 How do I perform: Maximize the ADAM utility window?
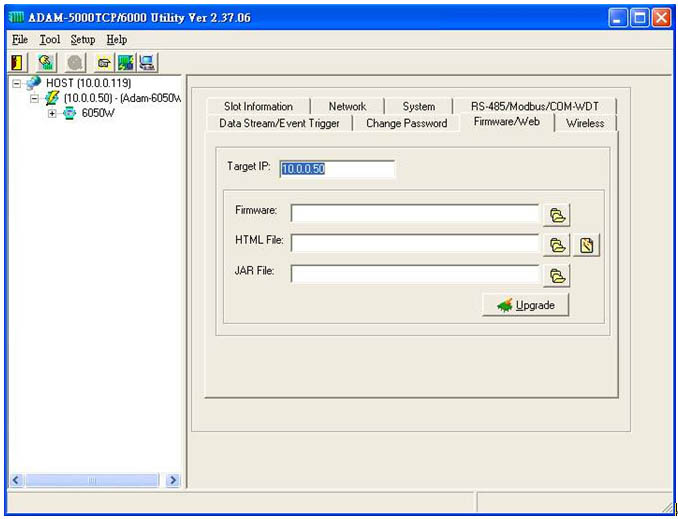640,18
